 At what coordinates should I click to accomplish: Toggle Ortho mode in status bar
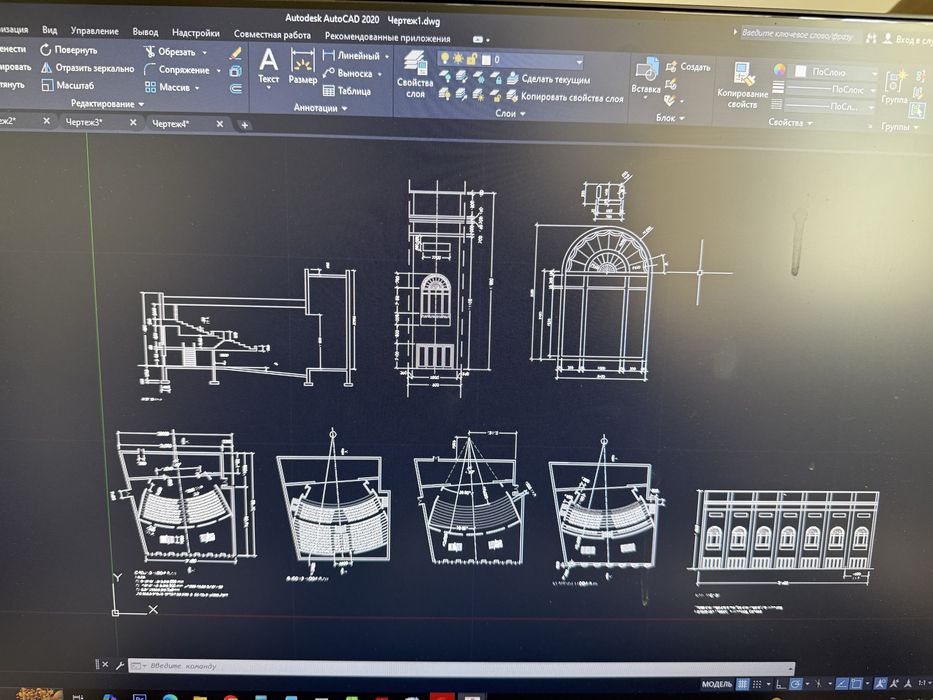pos(781,685)
